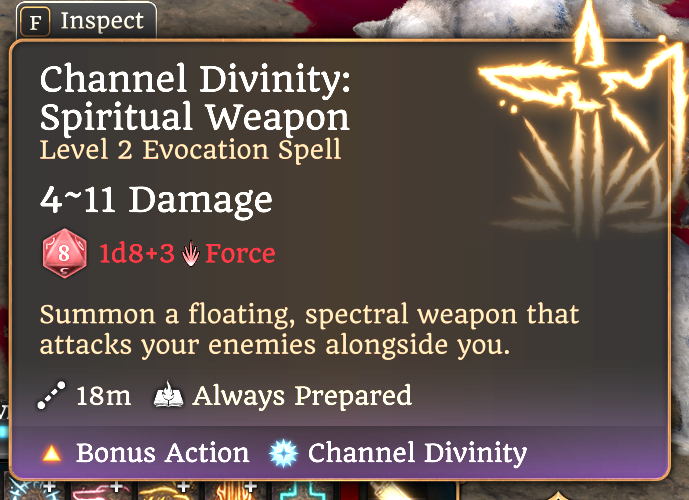Select the yellow glowing spell hotbar slot
689x500 pixels.
168,491
